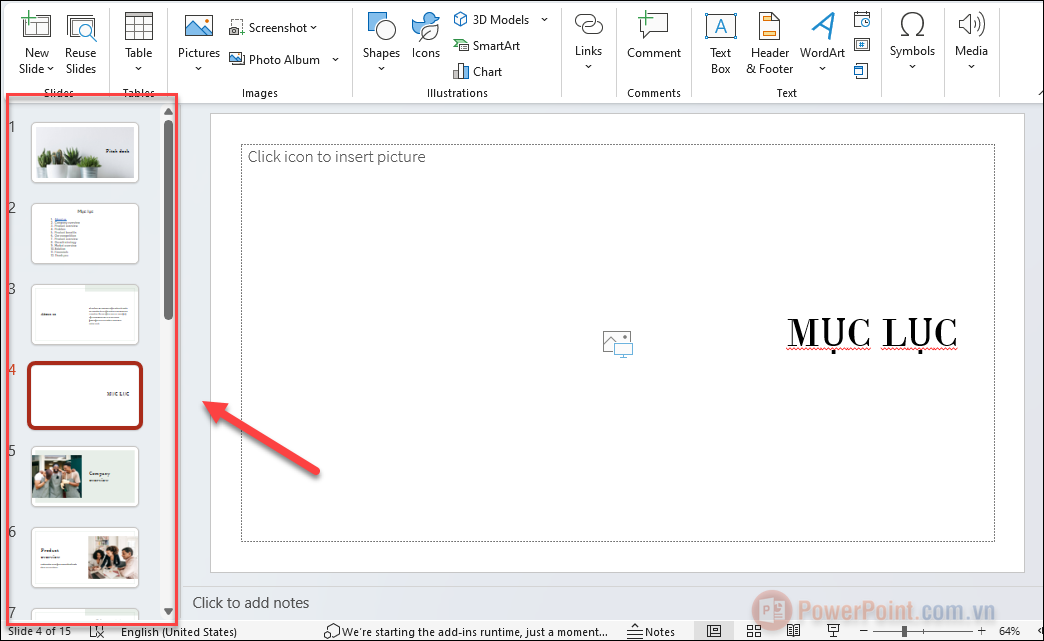
Task: Start Slide Show from status bar
Action: [x=833, y=631]
